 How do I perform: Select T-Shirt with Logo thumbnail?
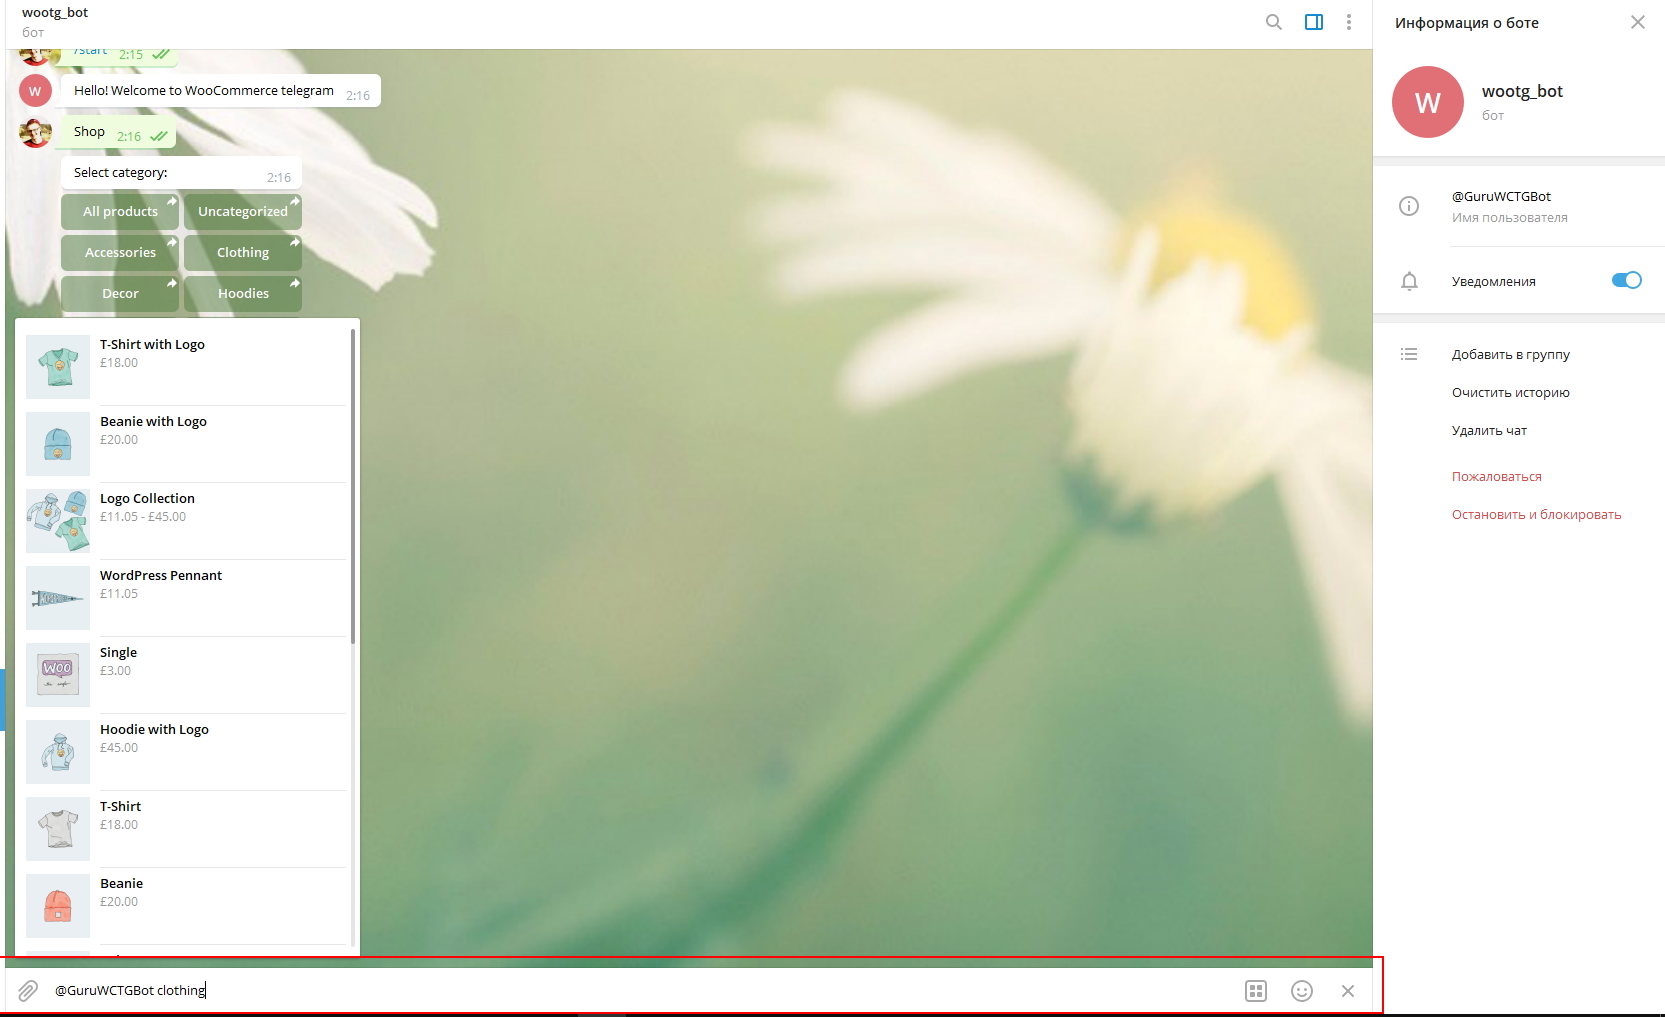tap(58, 367)
